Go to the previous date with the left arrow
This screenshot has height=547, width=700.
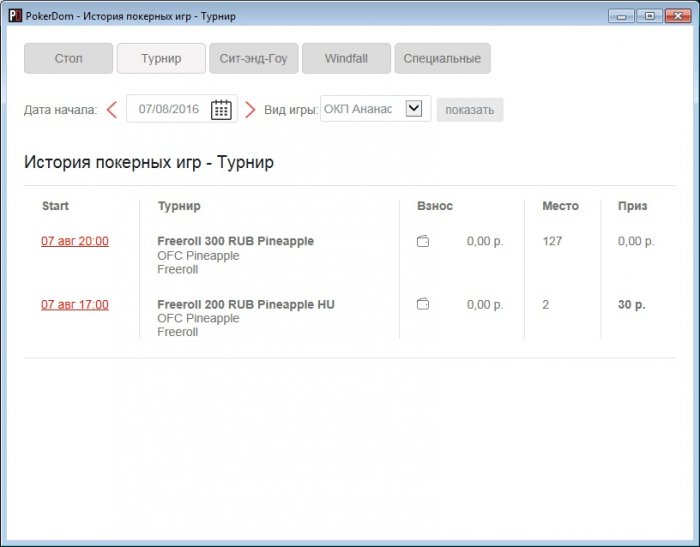tap(112, 110)
